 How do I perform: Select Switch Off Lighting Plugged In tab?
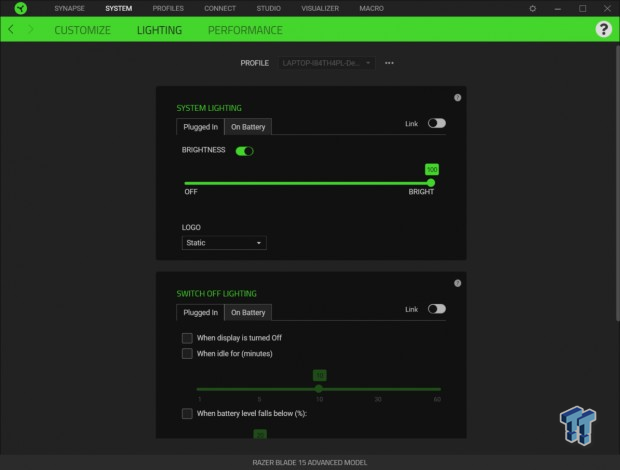200,312
